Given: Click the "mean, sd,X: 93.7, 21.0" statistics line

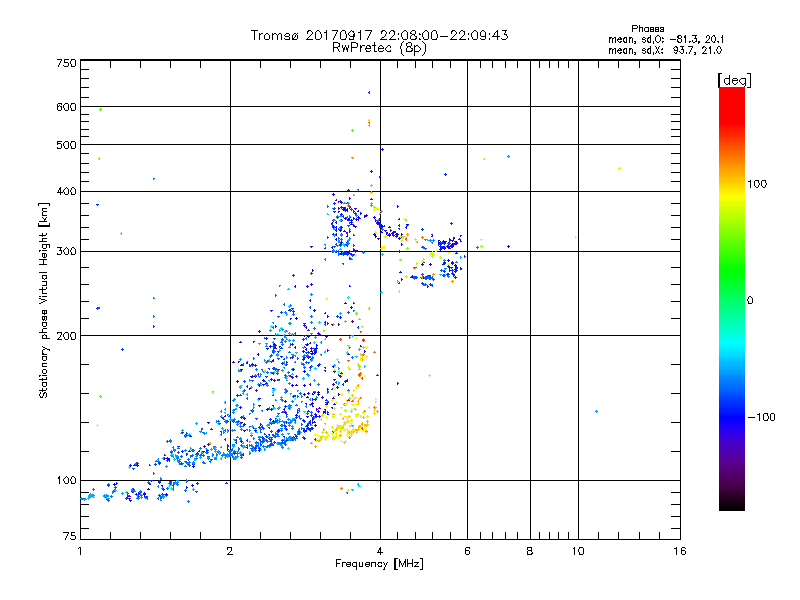Looking at the screenshot, I should click(x=665, y=50).
